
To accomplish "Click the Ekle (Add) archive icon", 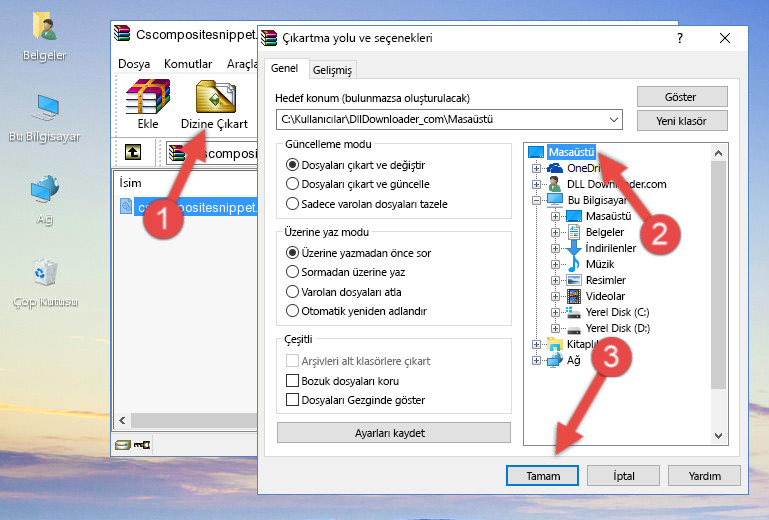I will pyautogui.click(x=148, y=97).
